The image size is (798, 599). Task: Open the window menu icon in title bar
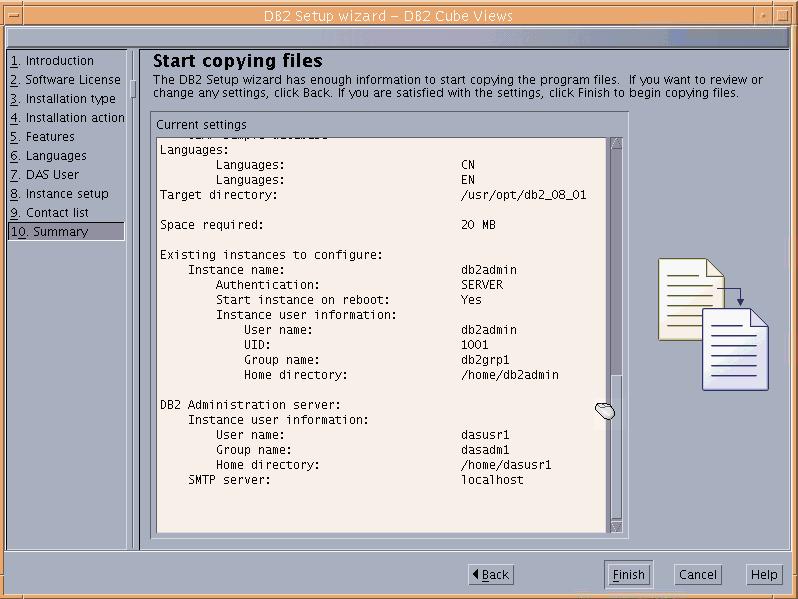(x=14, y=15)
